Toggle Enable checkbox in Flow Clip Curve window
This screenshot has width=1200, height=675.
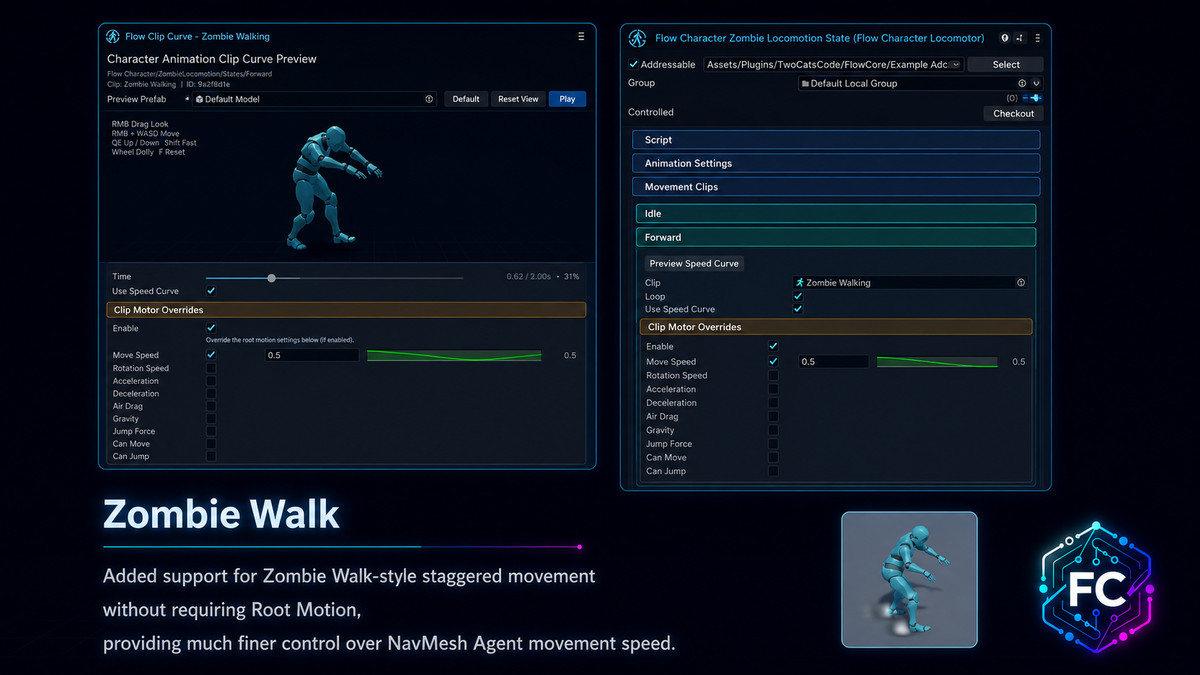211,328
